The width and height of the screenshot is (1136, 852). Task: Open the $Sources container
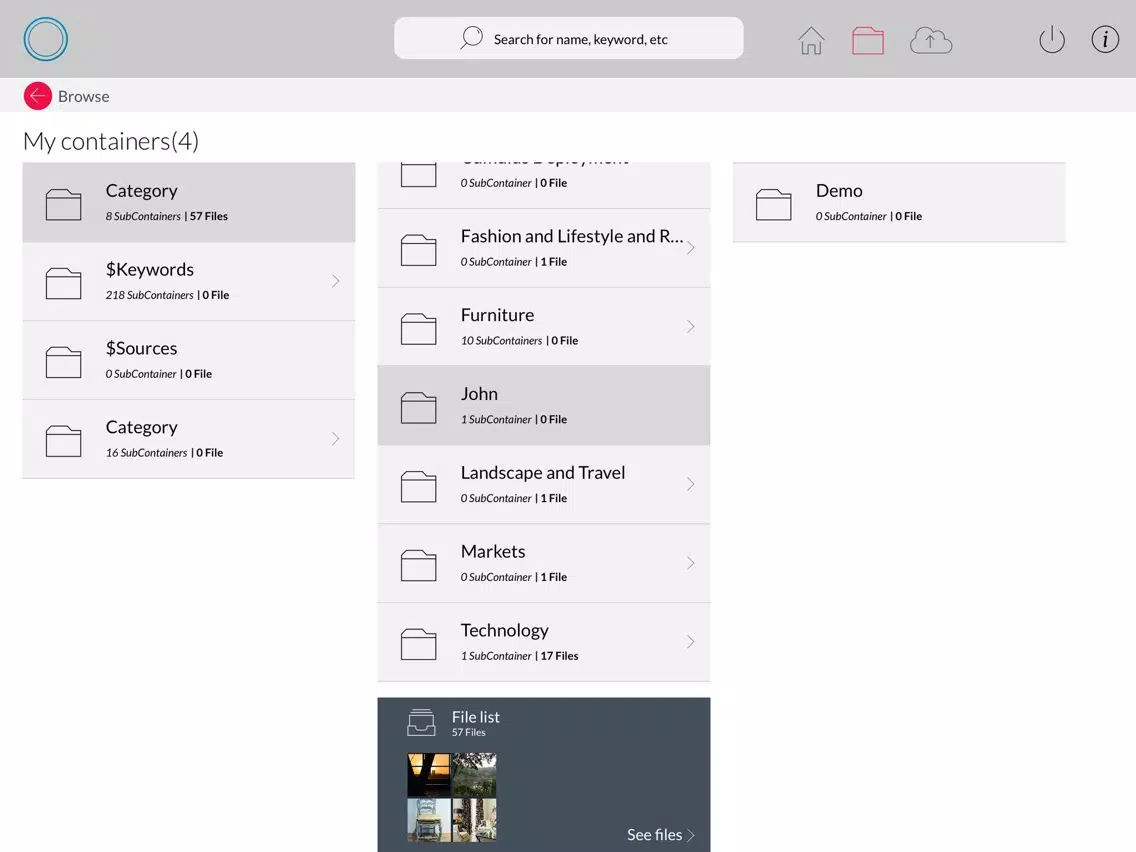tap(188, 360)
